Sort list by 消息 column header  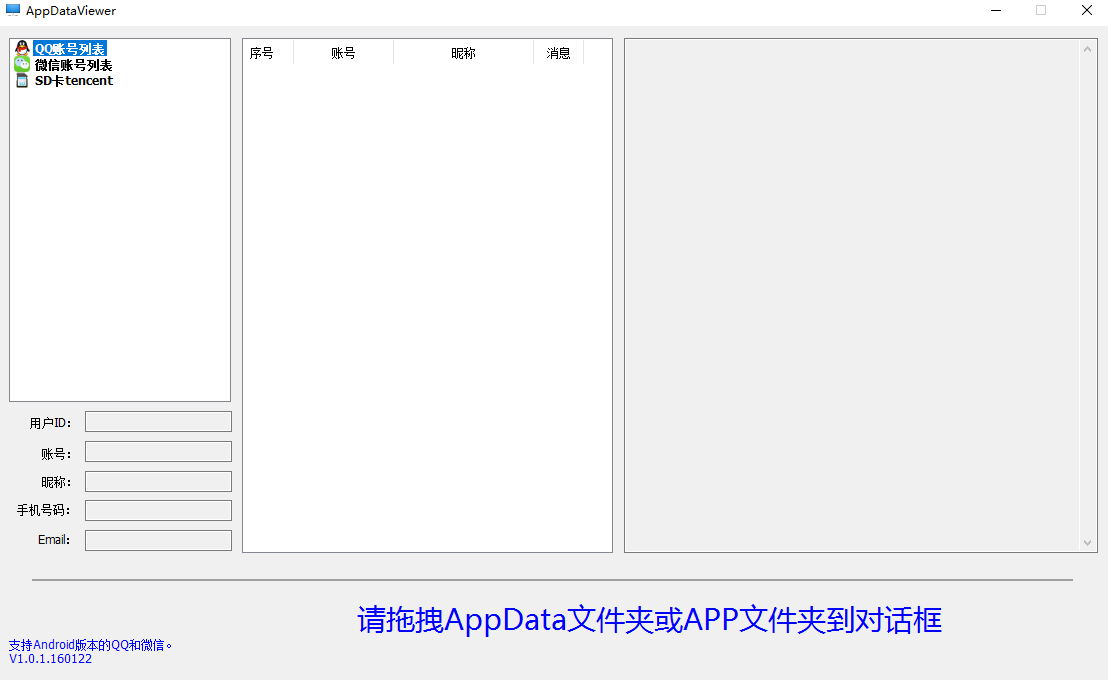pyautogui.click(x=558, y=53)
